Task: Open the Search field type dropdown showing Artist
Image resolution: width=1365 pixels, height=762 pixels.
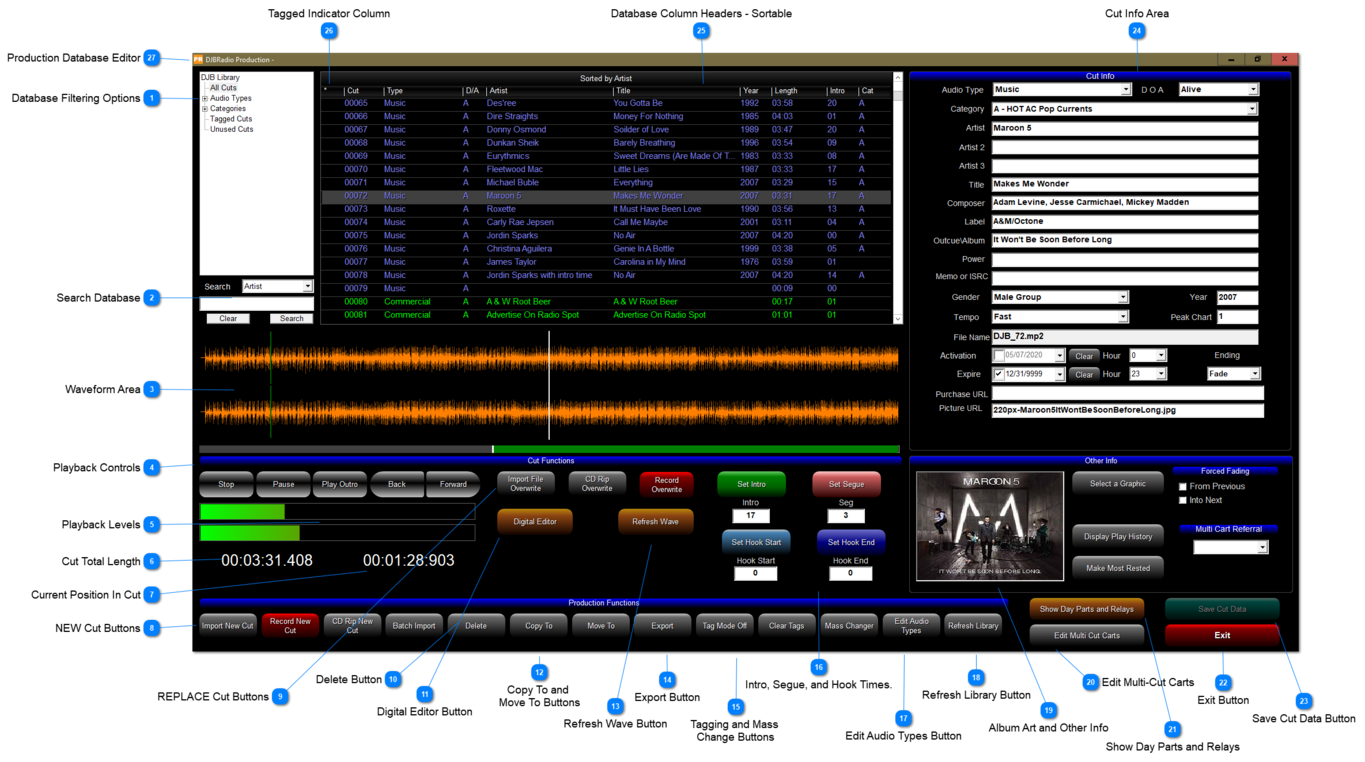Action: click(x=307, y=287)
